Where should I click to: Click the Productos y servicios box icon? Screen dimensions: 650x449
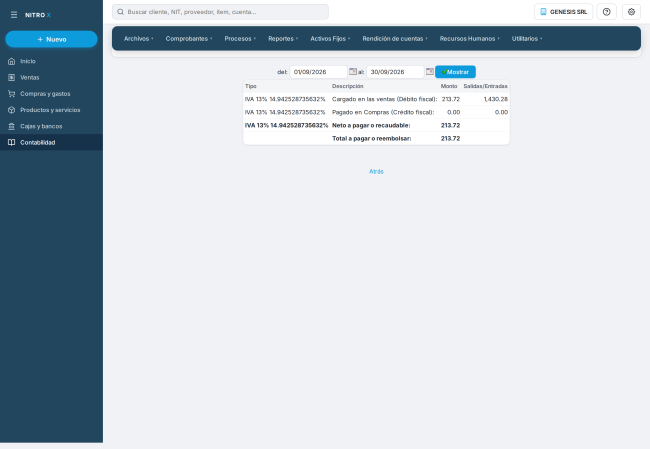pos(12,110)
